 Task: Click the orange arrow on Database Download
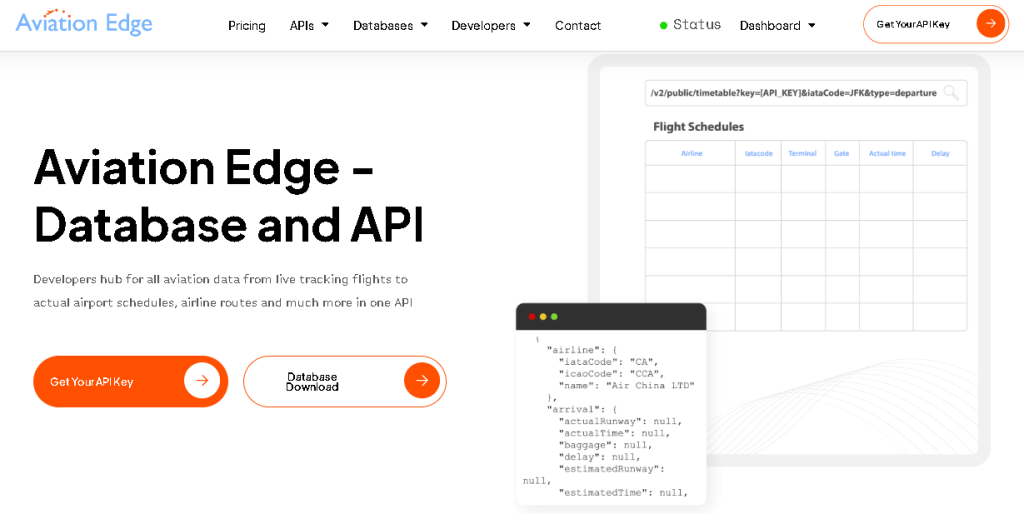(x=422, y=381)
